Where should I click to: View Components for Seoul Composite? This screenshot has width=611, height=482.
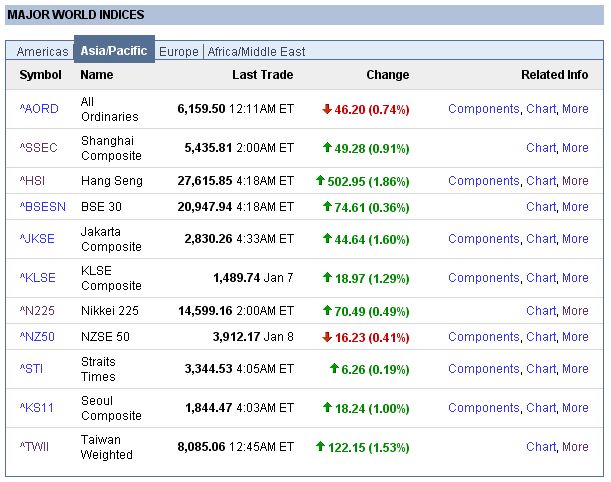484,408
